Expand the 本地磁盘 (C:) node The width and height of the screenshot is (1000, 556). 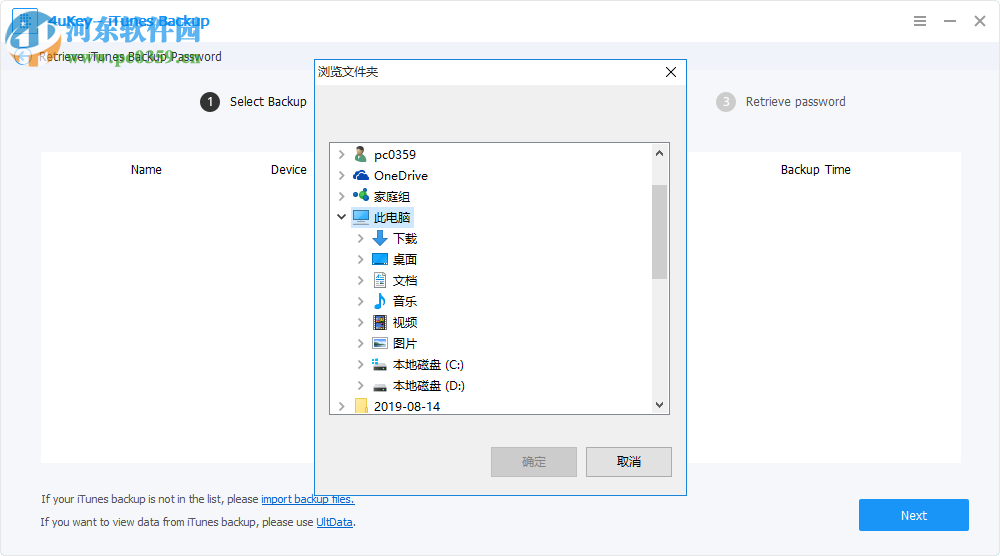[x=360, y=365]
